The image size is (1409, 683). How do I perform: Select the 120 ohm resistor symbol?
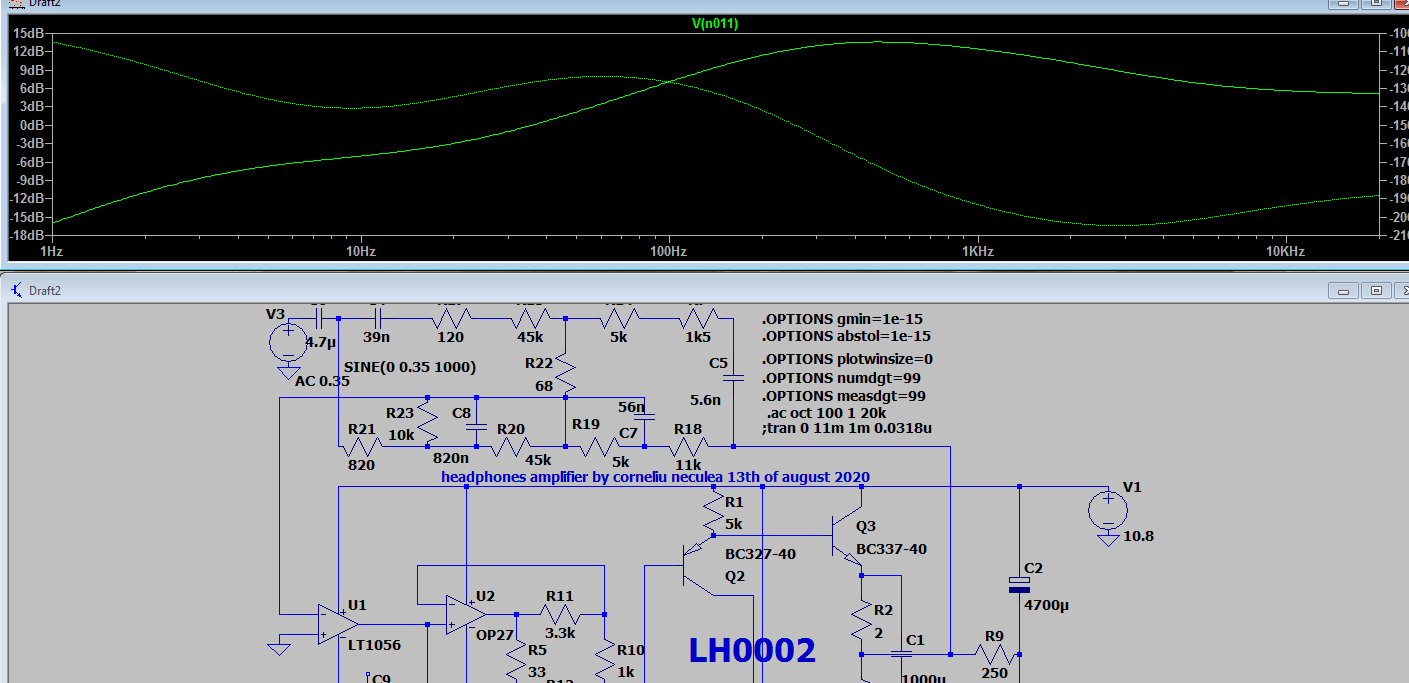point(451,318)
